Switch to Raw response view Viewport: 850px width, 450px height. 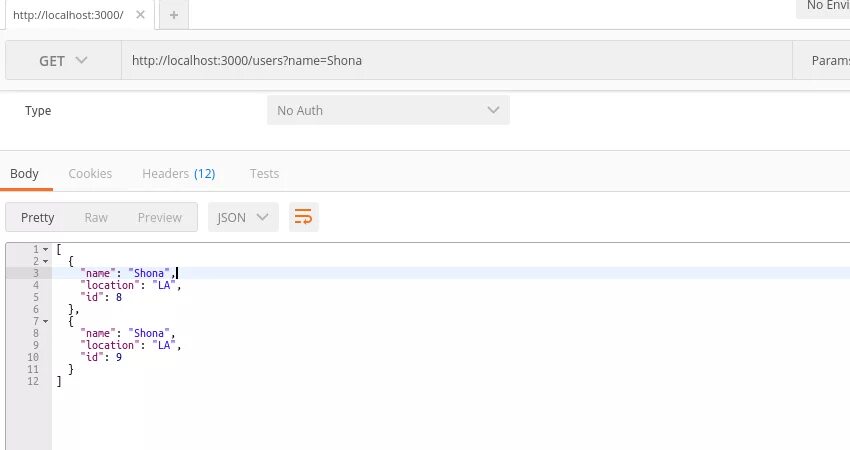[x=96, y=217]
